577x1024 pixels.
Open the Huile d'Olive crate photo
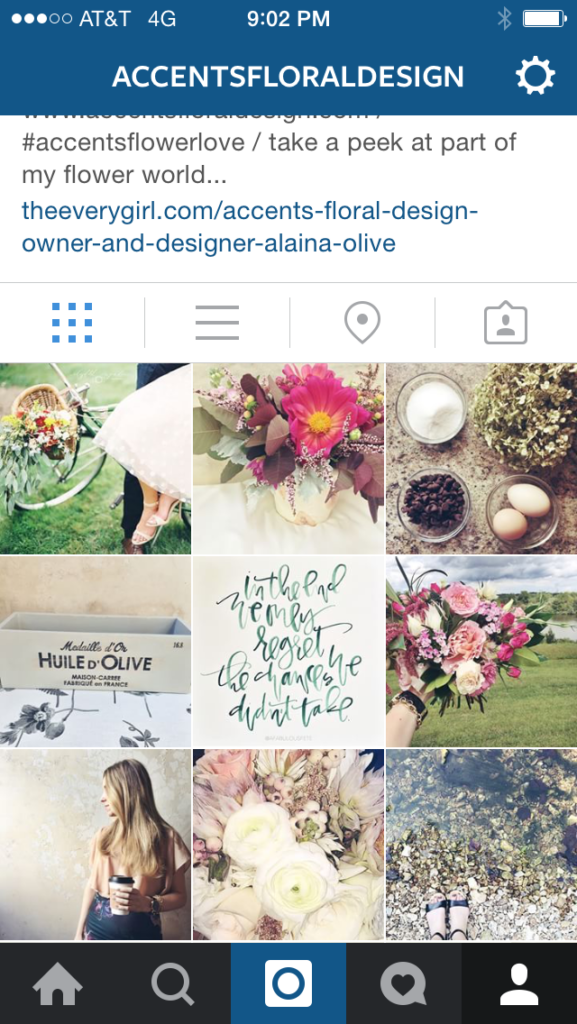point(95,652)
